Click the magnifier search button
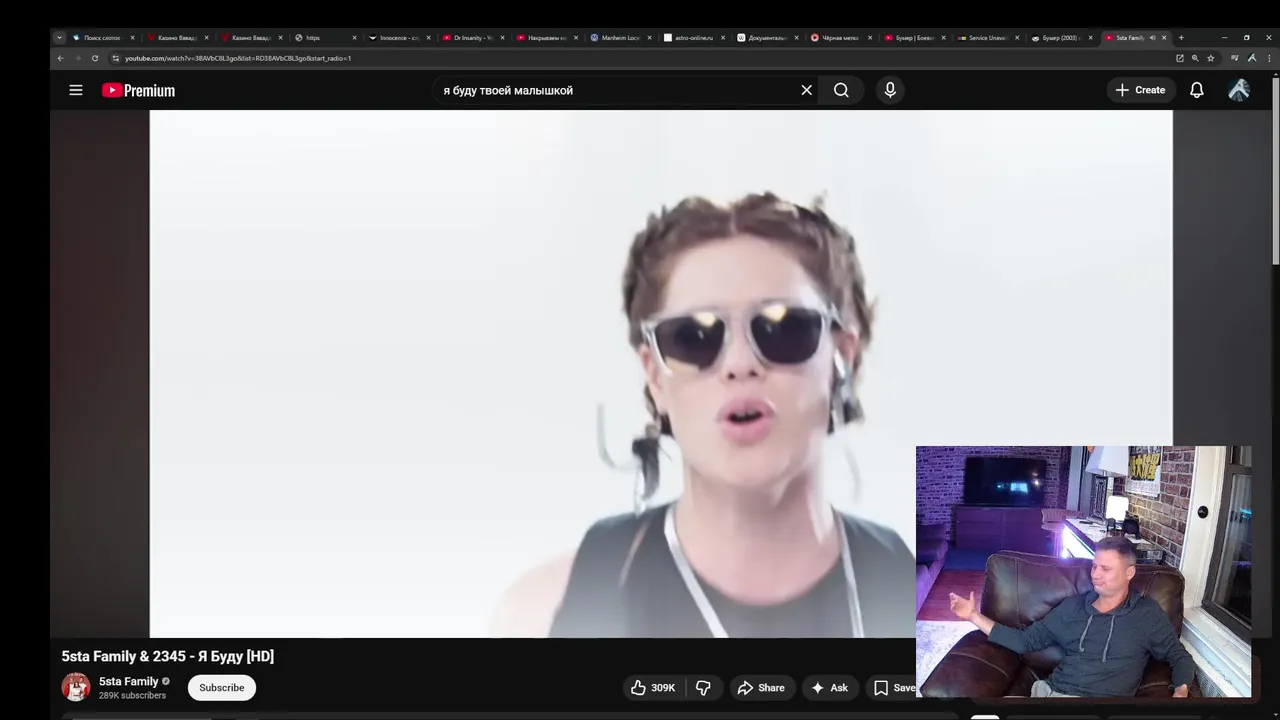1280x720 pixels. (x=841, y=90)
